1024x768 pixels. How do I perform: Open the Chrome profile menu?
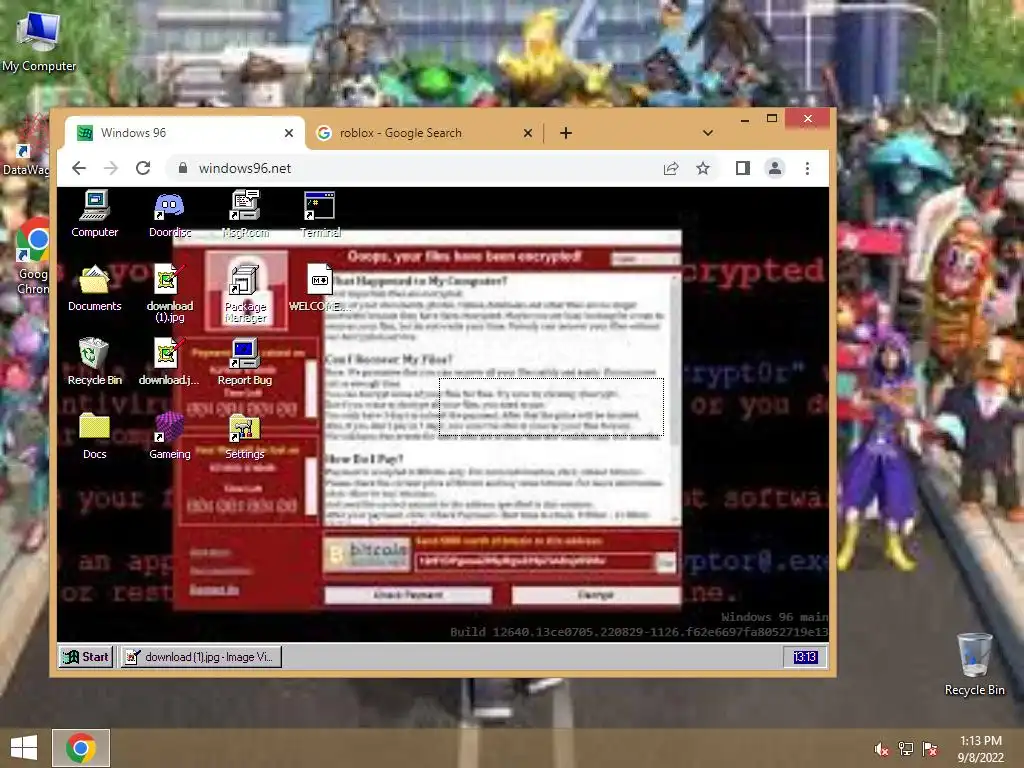[x=775, y=168]
